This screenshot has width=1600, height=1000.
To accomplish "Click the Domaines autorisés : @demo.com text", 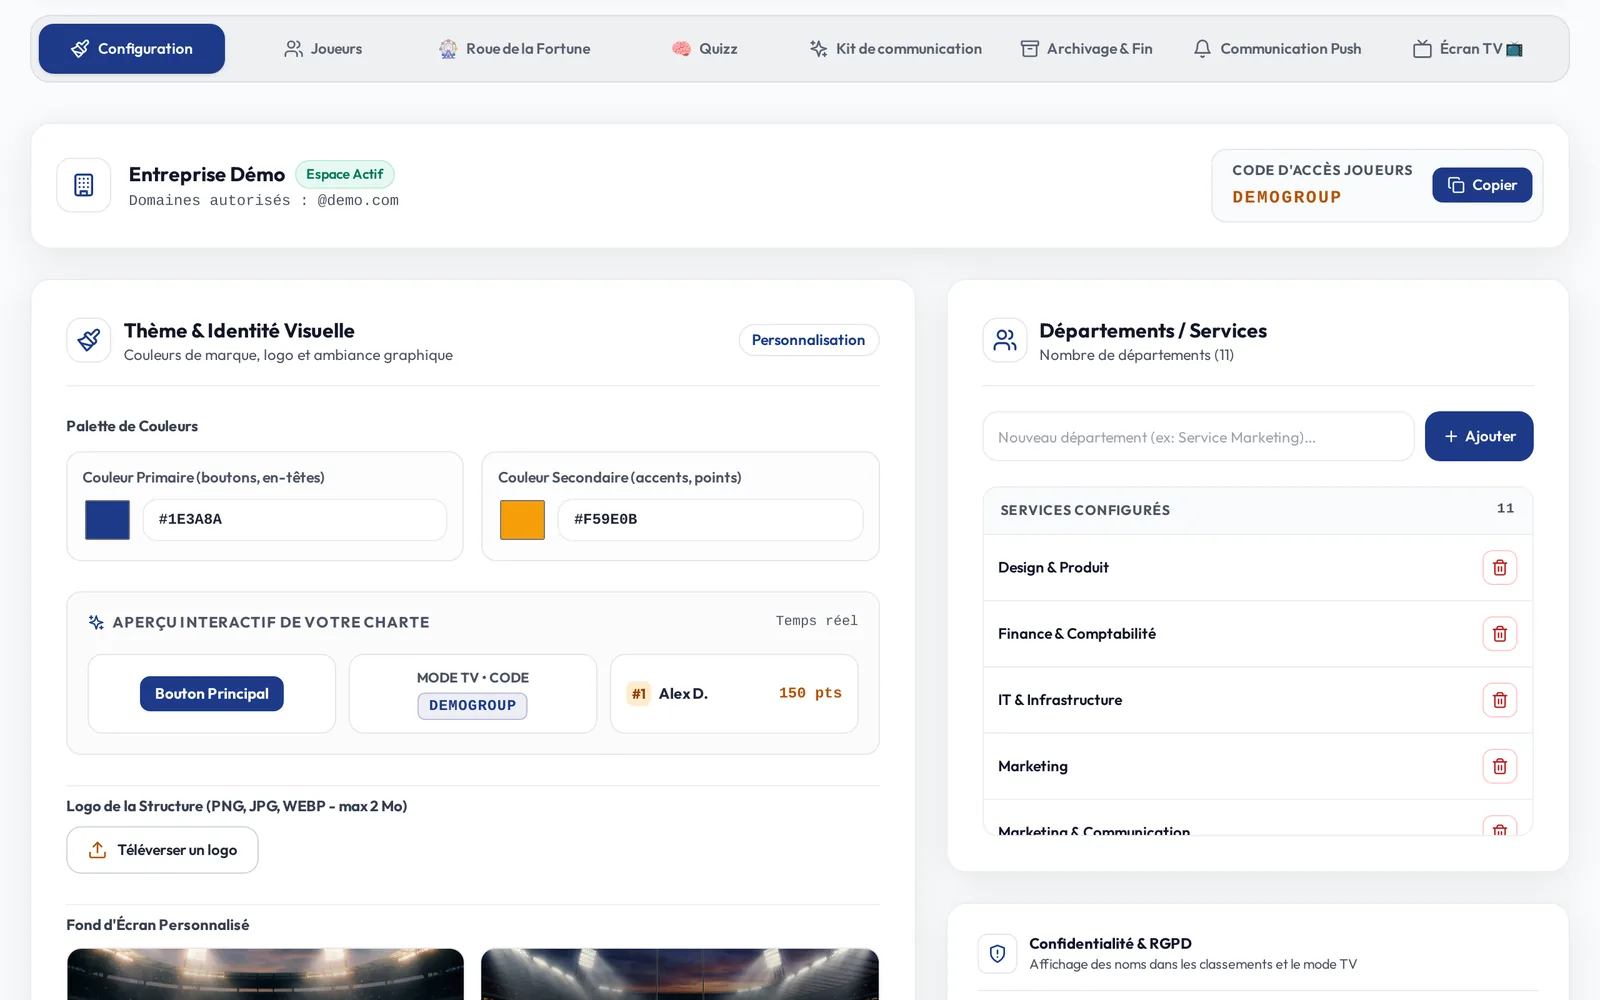I will pos(264,201).
